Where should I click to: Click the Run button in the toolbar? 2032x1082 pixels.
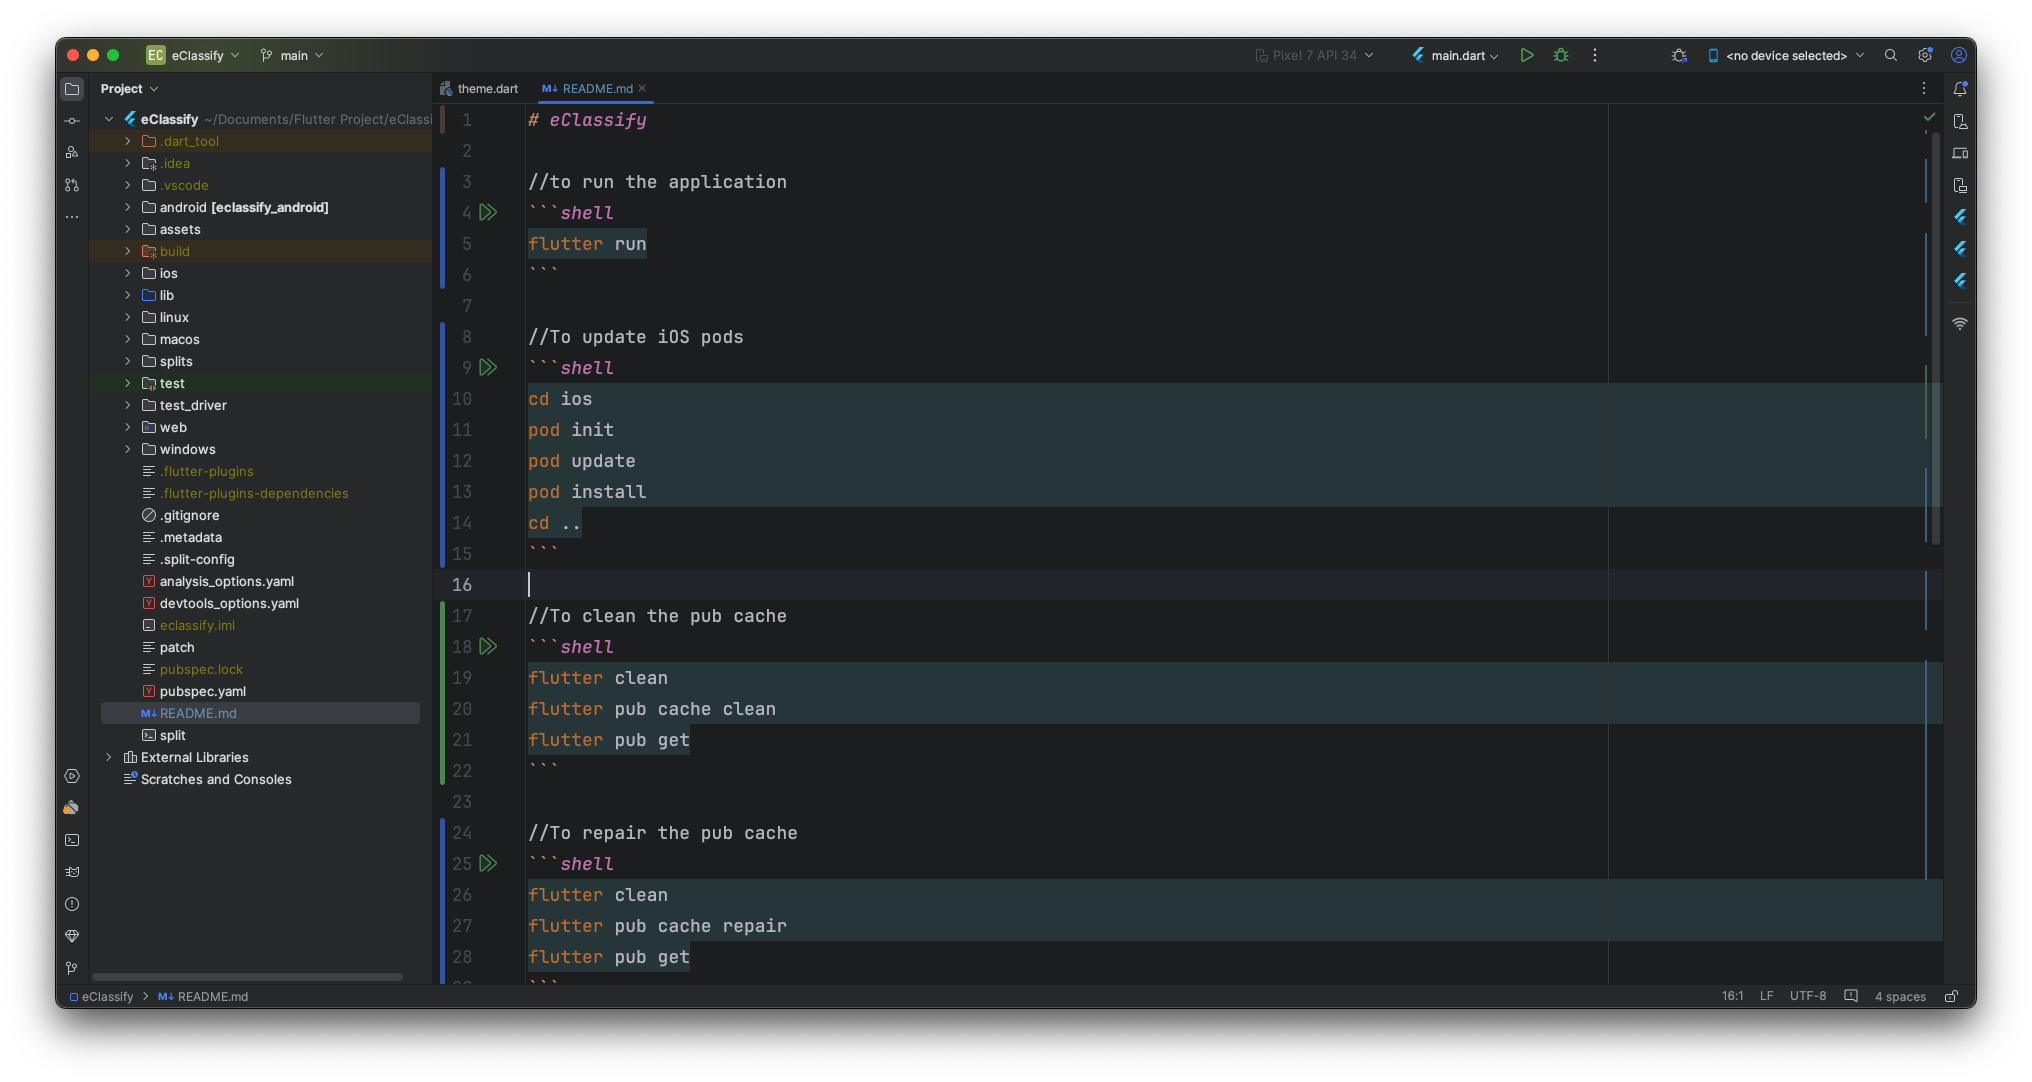(1527, 55)
